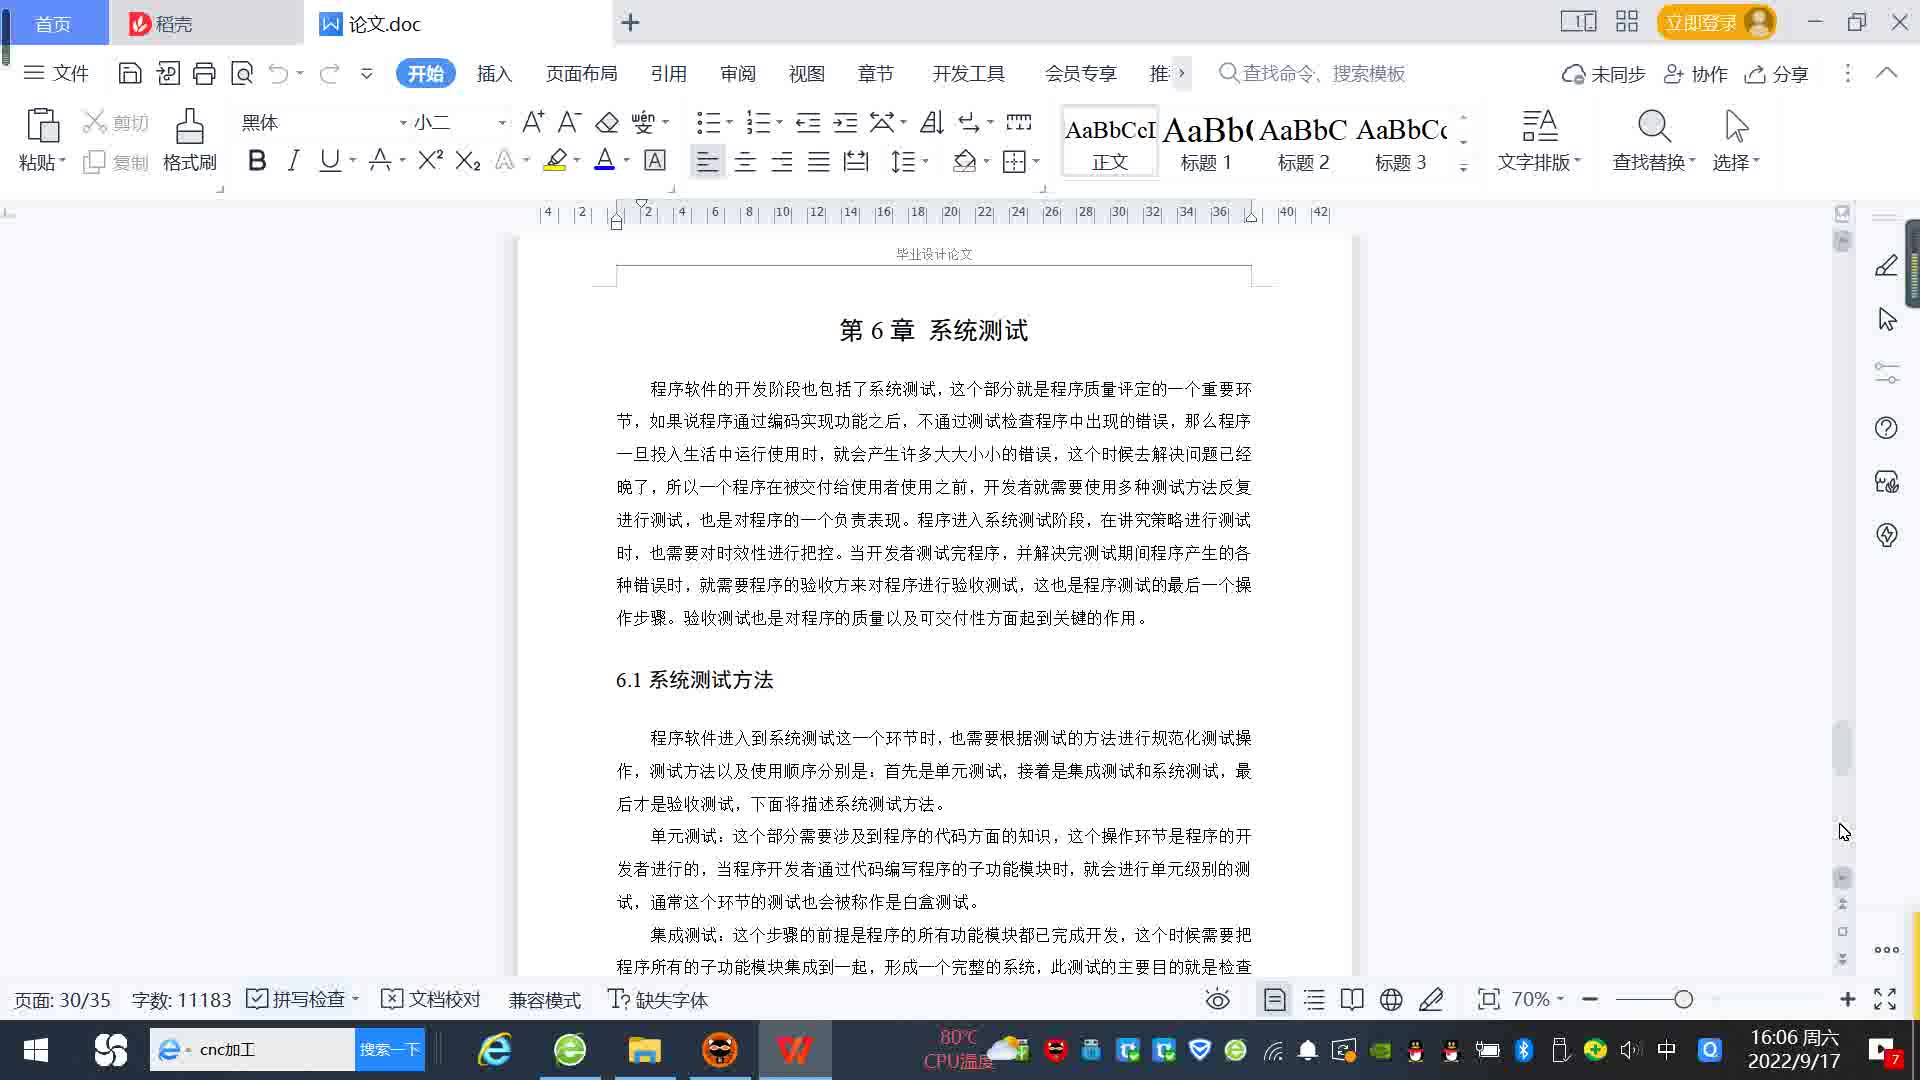Increase paragraph indent
This screenshot has width=1920, height=1080.
(x=846, y=122)
